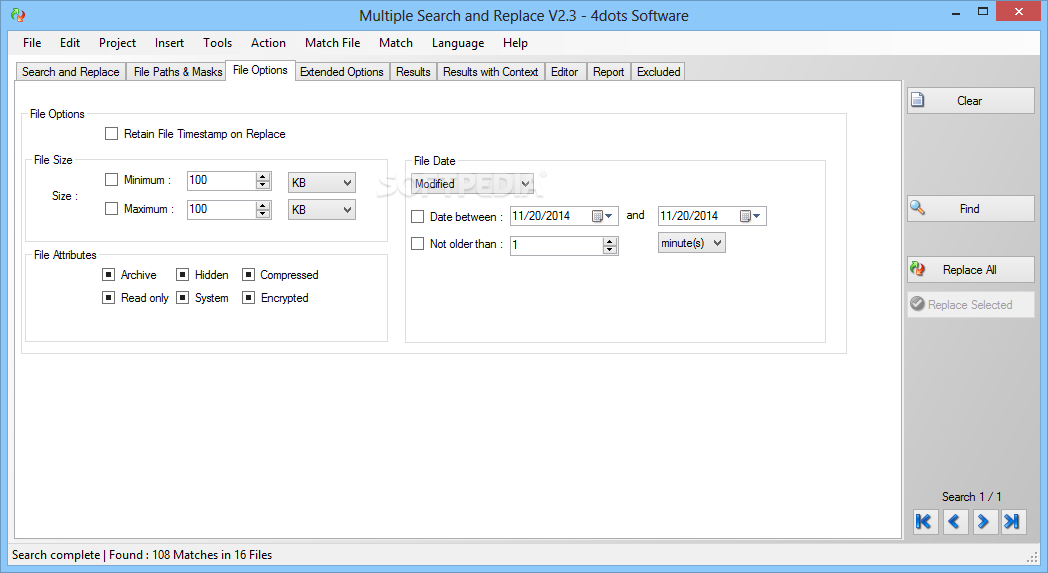The width and height of the screenshot is (1048, 573).
Task: Open the Project menu
Action: [x=117, y=43]
